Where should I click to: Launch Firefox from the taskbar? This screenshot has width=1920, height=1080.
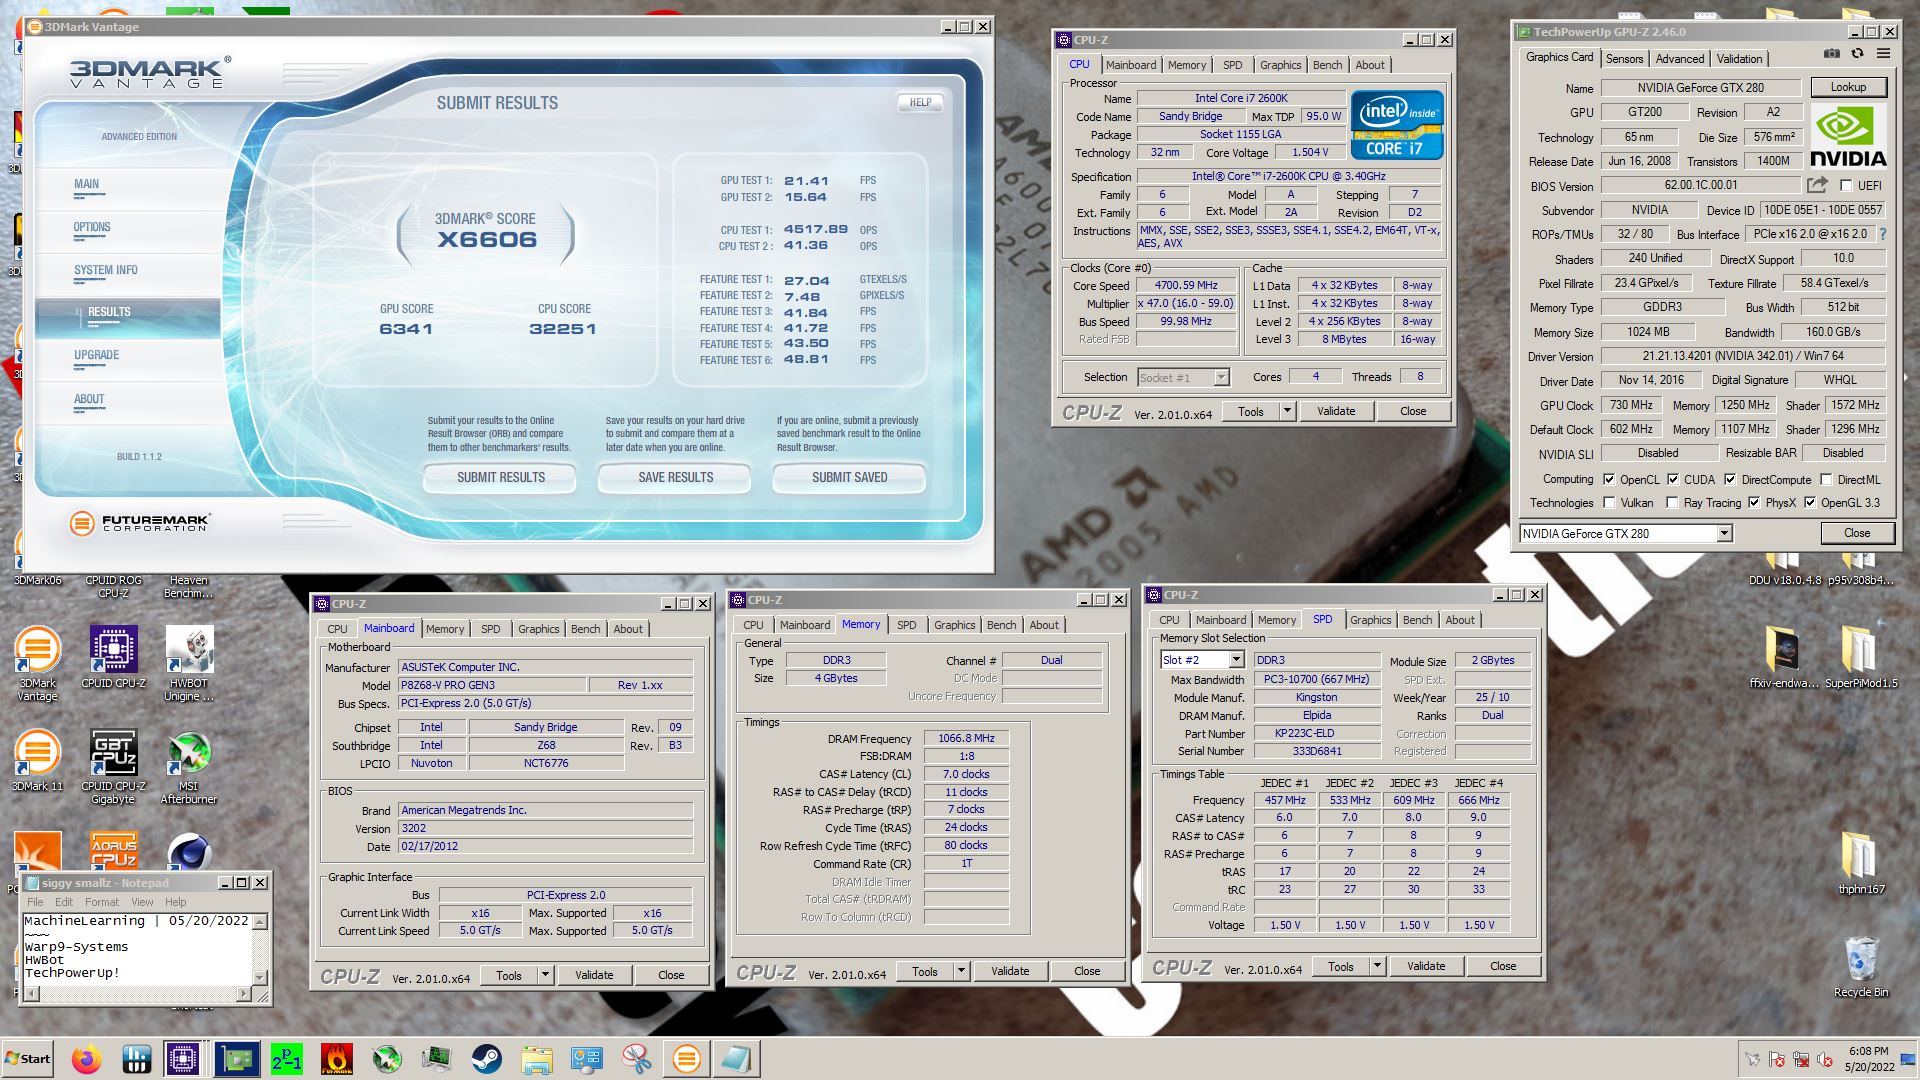pos(87,1059)
